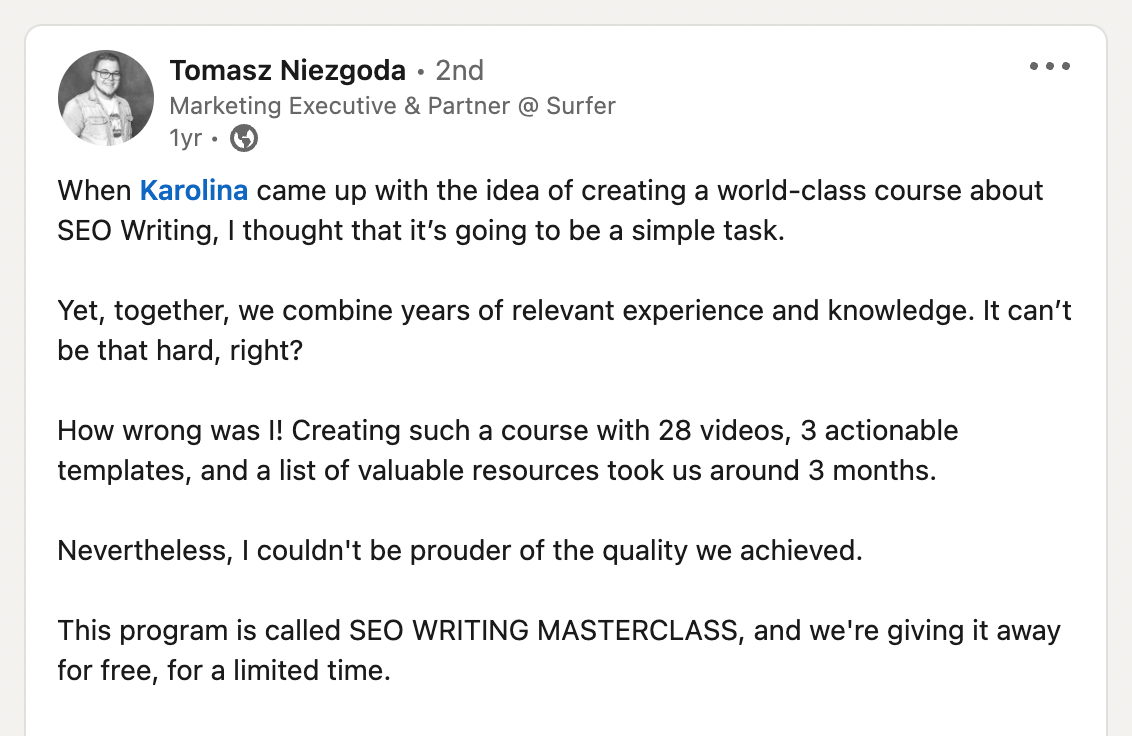This screenshot has height=736, width=1132.
Task: Select the first paragraph of the post
Action: click(550, 210)
